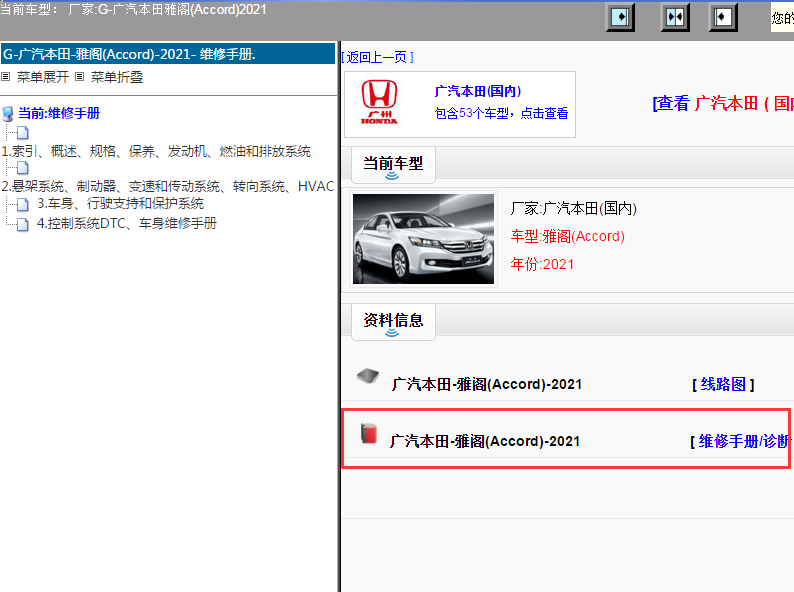Select 资料信息 tab header
794x592 pixels.
(393, 322)
